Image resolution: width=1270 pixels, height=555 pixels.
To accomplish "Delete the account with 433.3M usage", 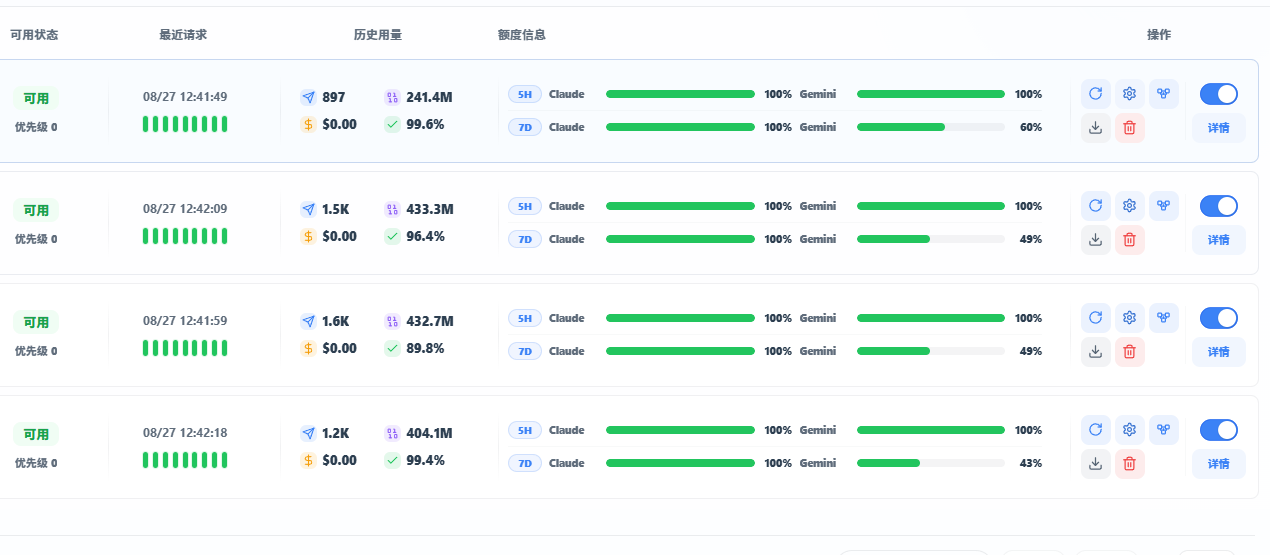I will click(1130, 240).
